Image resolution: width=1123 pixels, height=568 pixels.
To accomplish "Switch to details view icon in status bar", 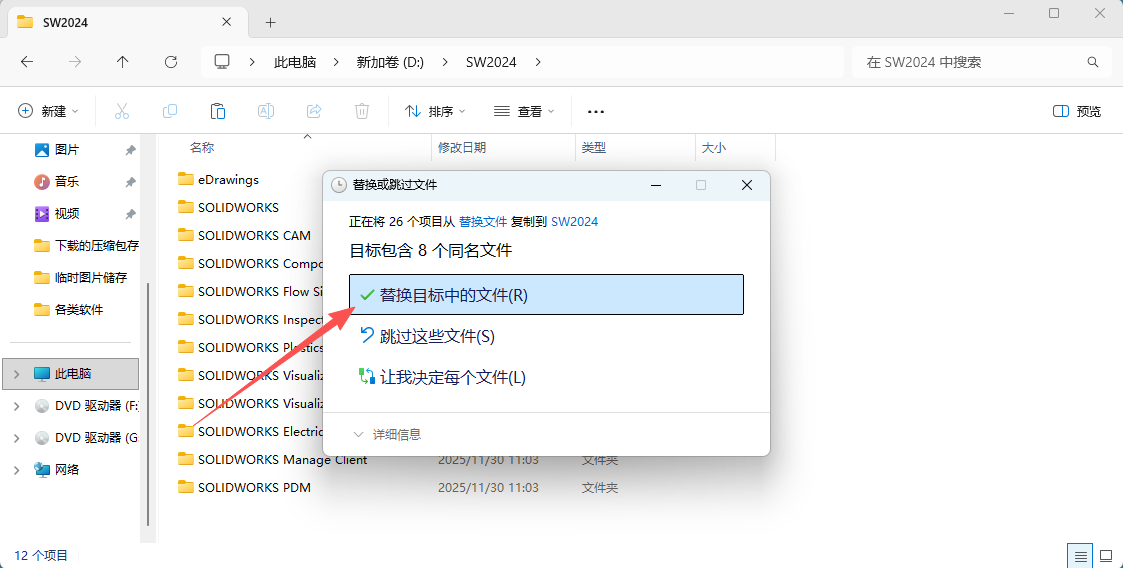I will 1081,556.
